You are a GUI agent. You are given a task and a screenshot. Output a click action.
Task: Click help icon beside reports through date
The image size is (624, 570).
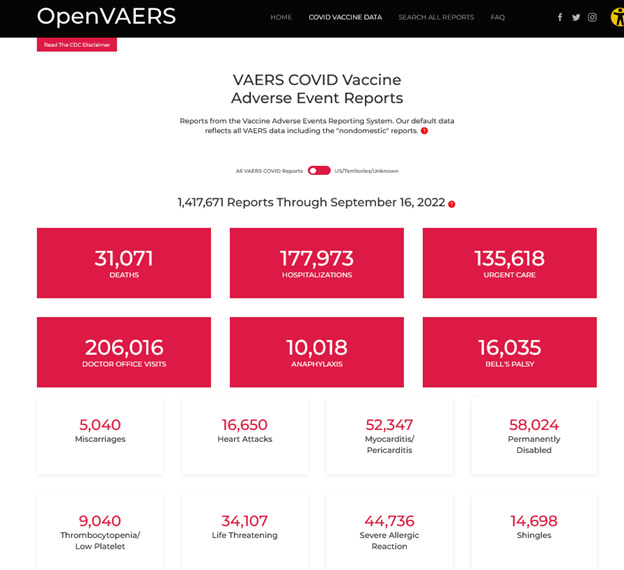(451, 204)
